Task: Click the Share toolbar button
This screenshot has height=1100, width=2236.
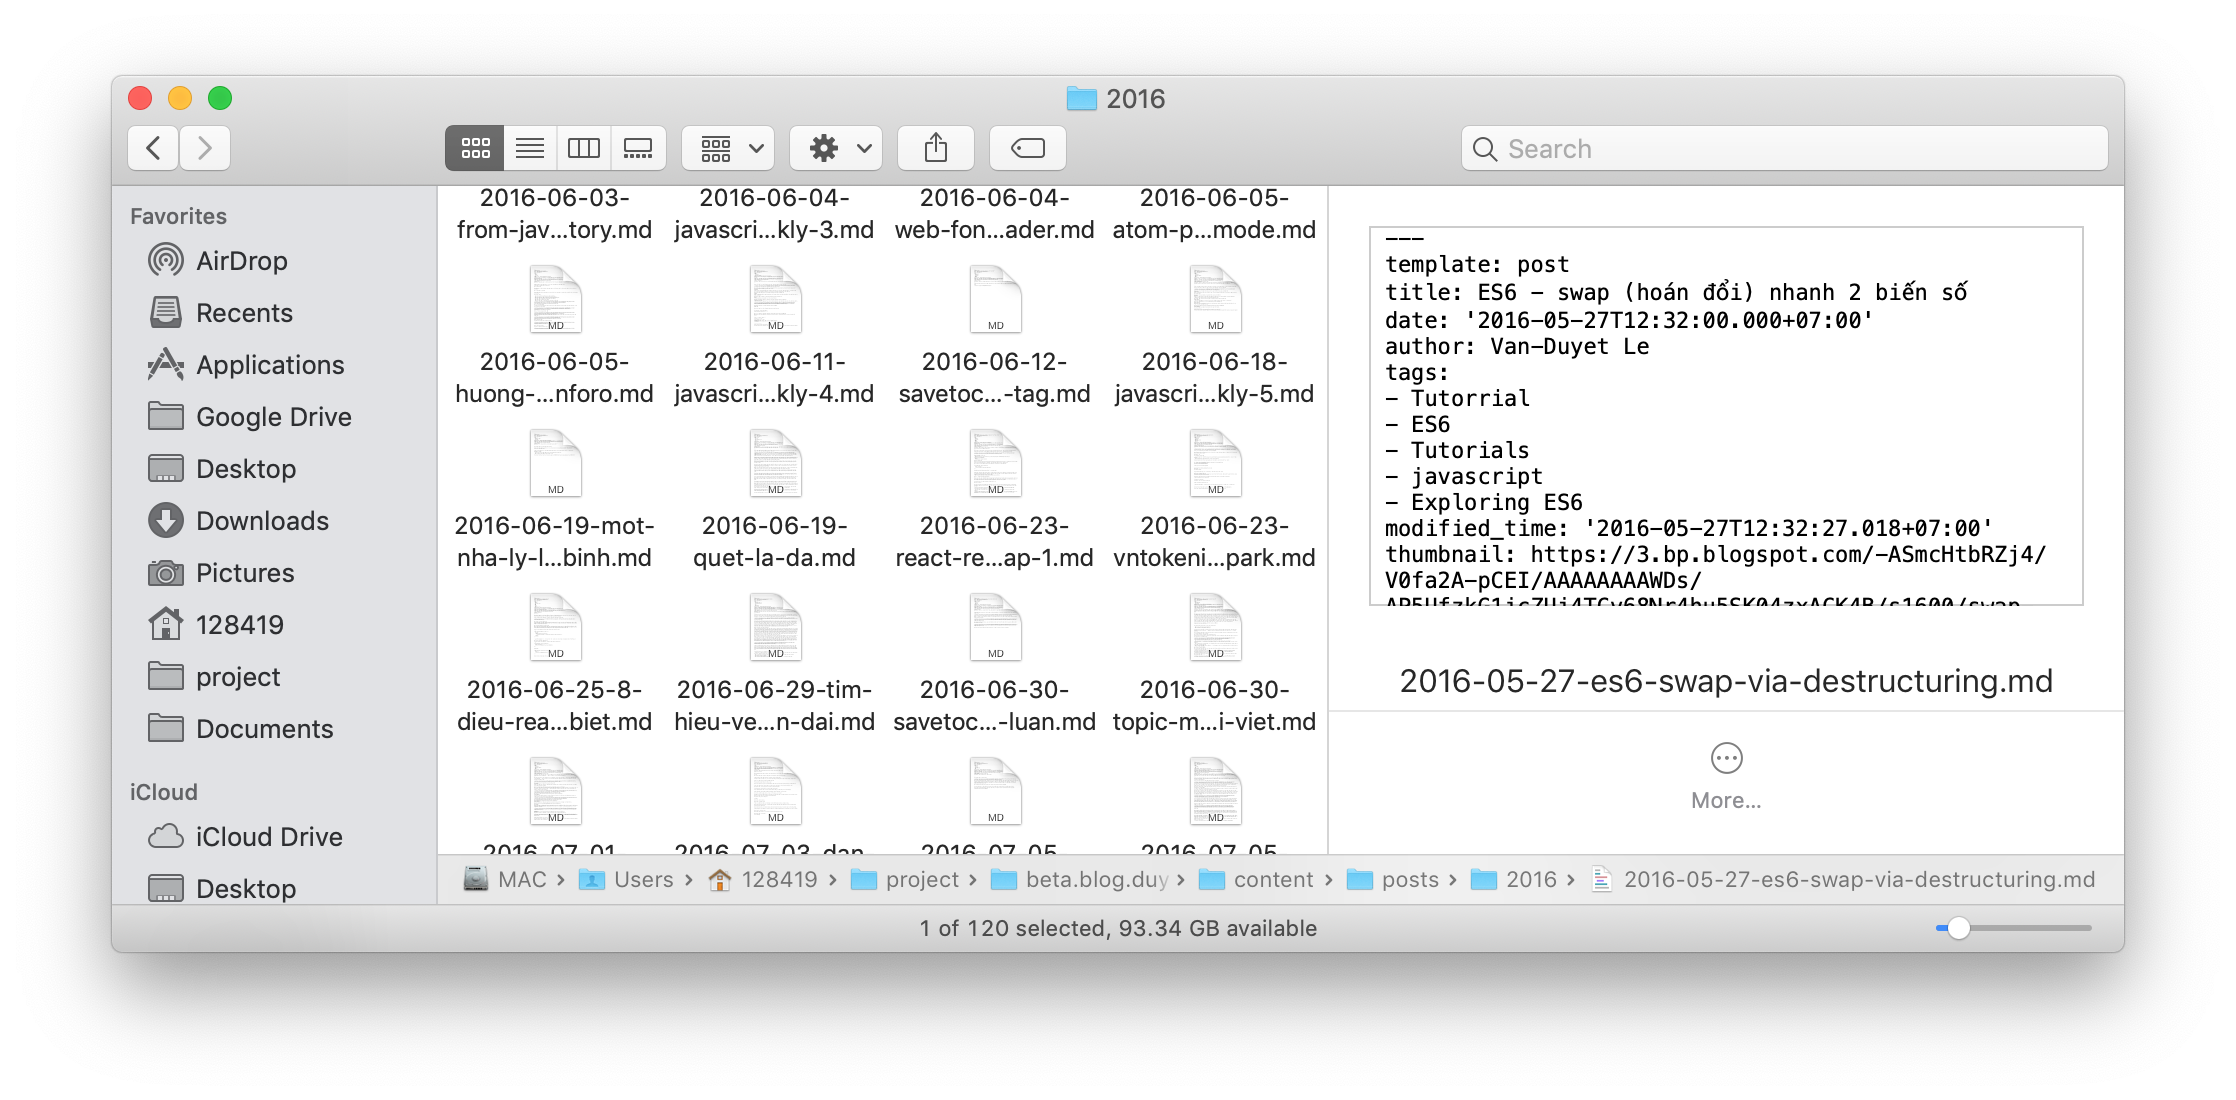Action: [936, 148]
